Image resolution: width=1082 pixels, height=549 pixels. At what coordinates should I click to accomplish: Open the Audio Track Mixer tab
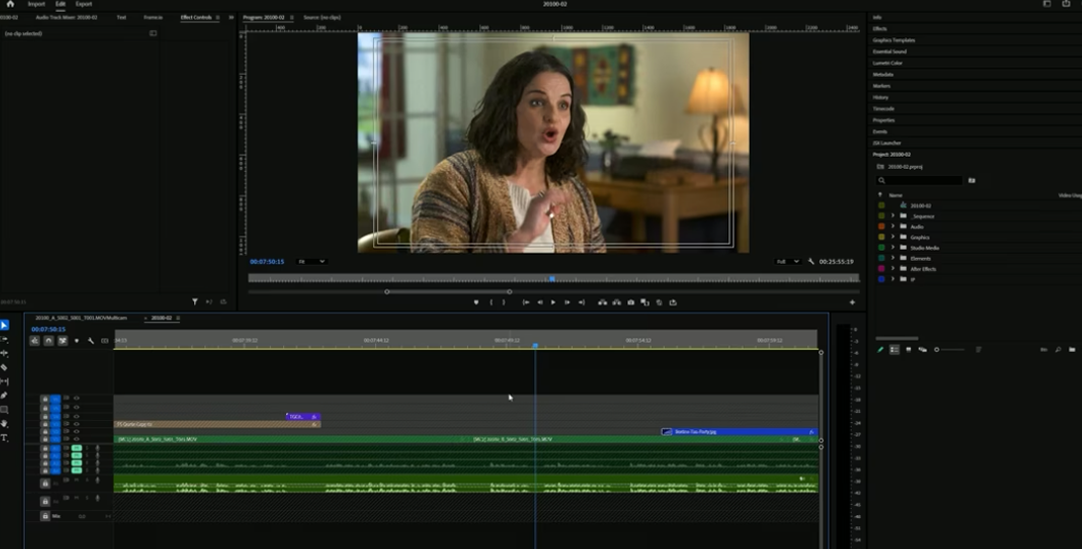pyautogui.click(x=66, y=17)
